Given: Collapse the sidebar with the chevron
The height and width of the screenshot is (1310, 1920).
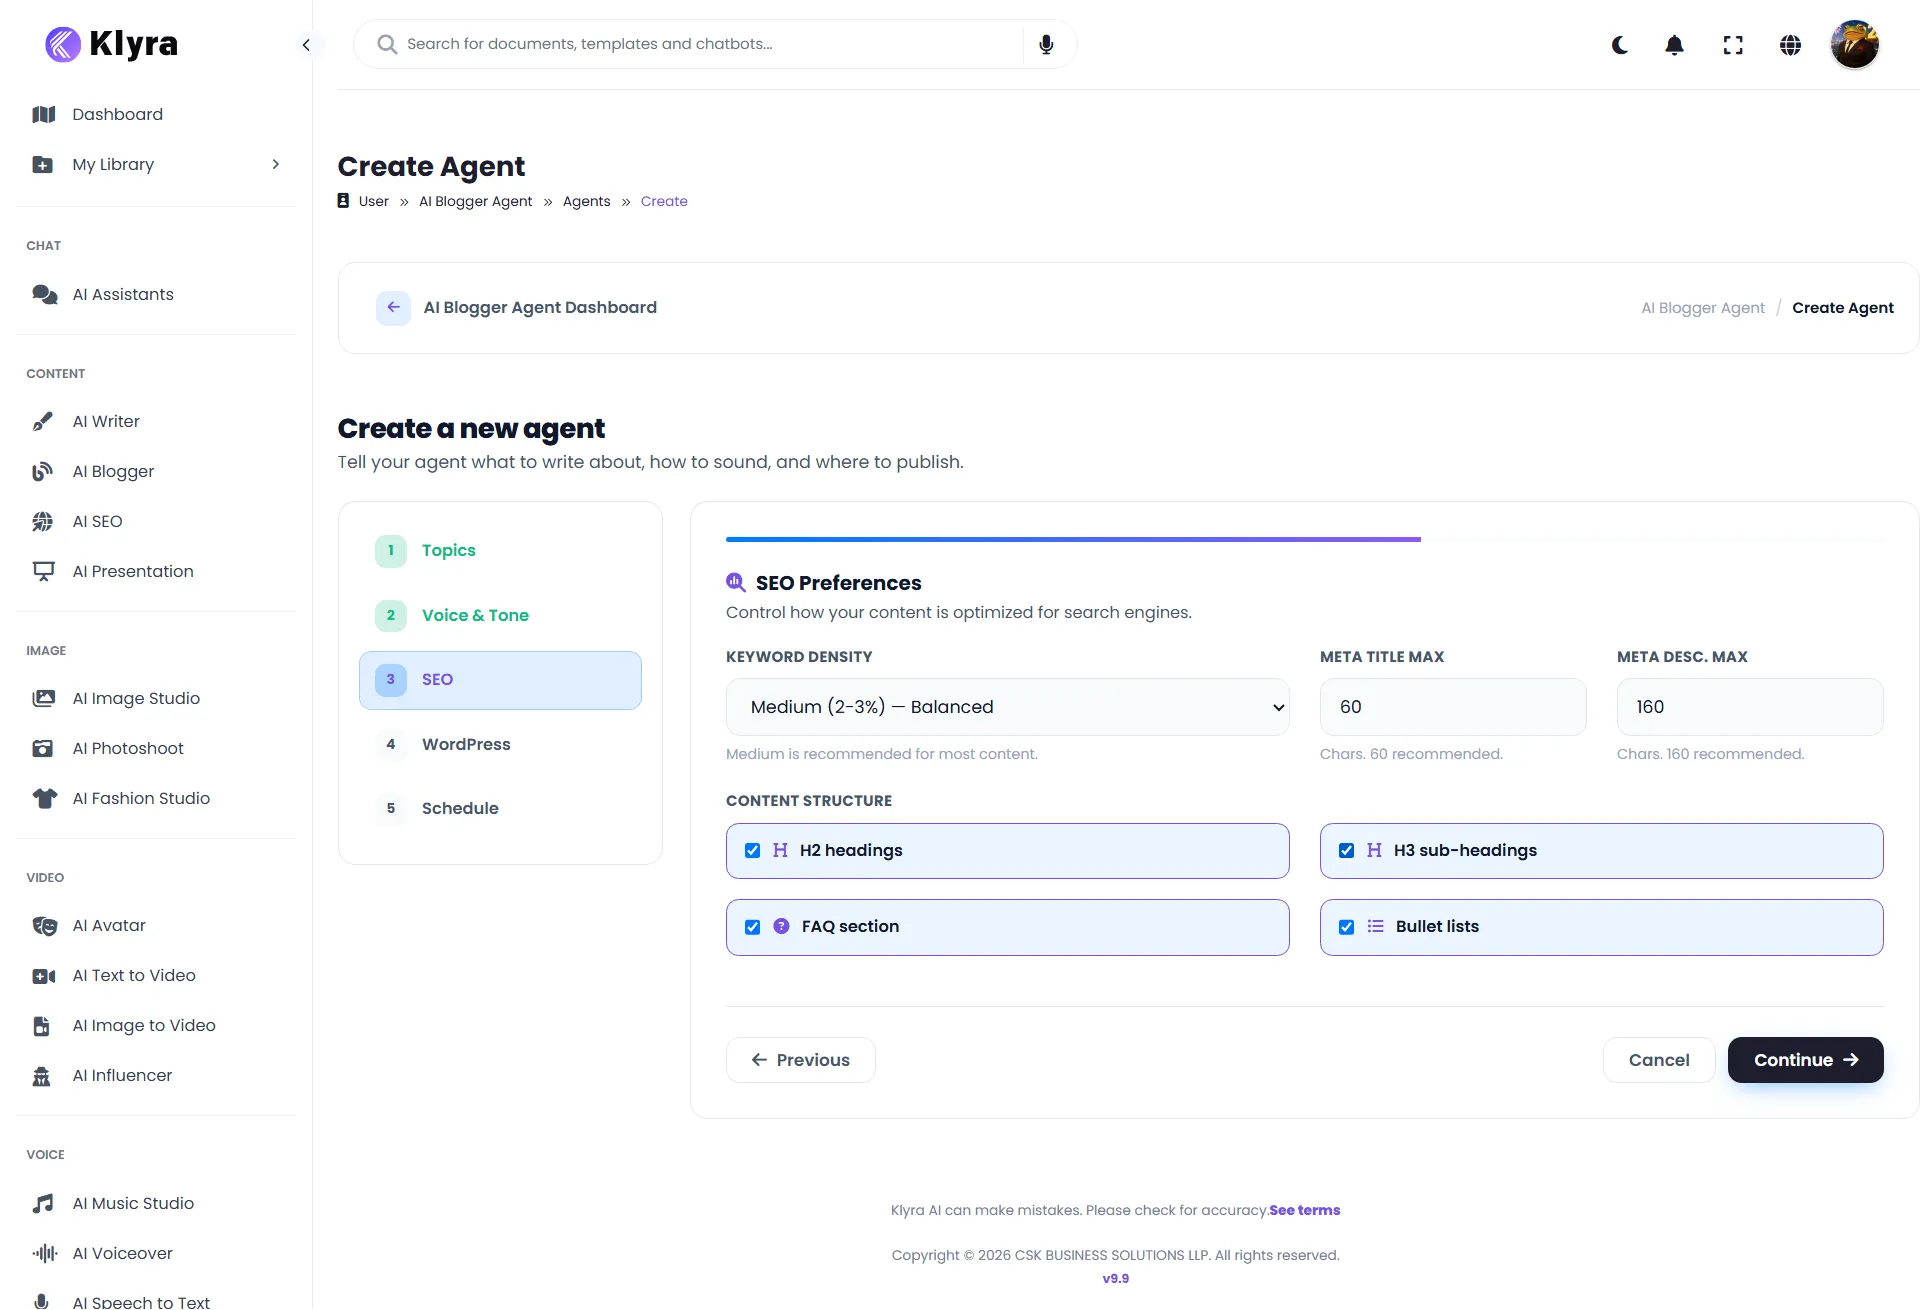Looking at the screenshot, I should click(x=306, y=45).
